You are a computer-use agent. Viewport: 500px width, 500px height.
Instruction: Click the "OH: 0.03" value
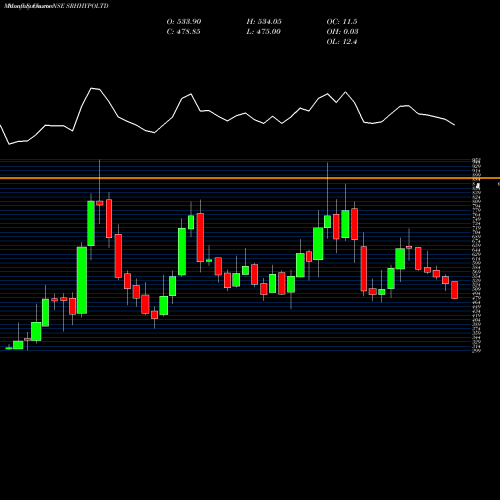coord(342,32)
